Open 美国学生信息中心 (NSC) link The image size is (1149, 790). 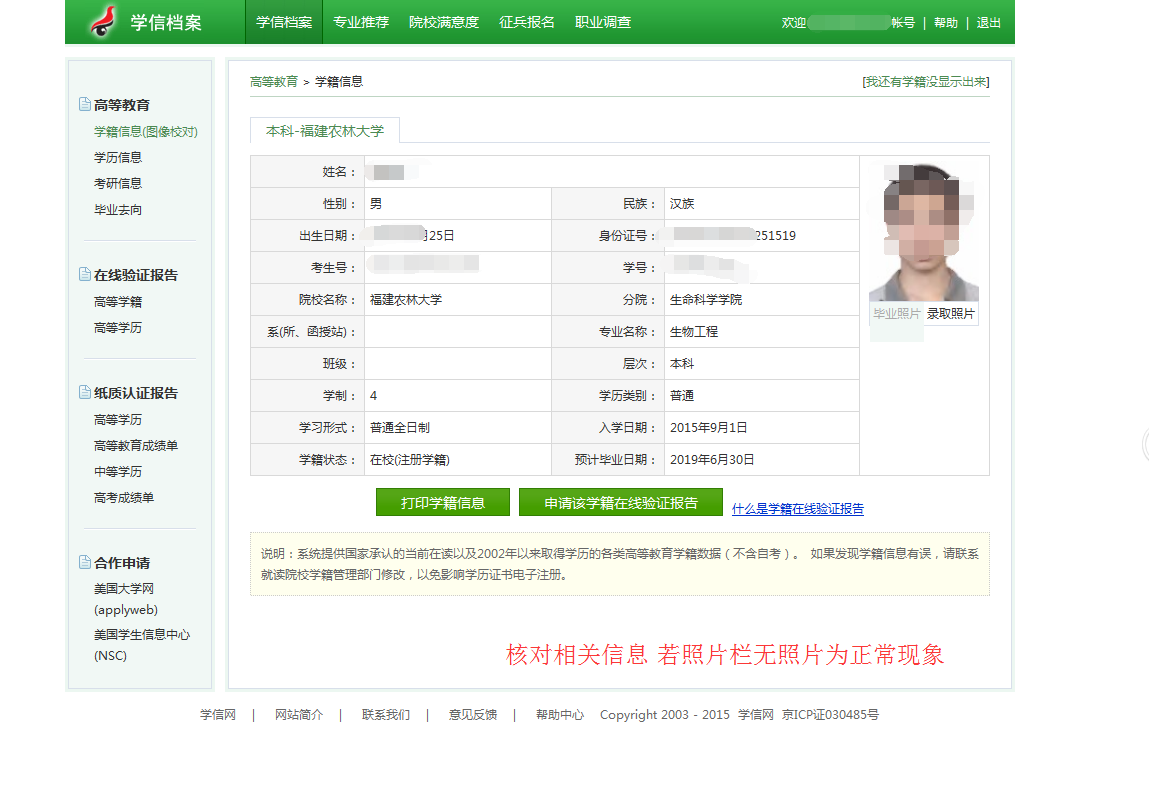[x=141, y=645]
